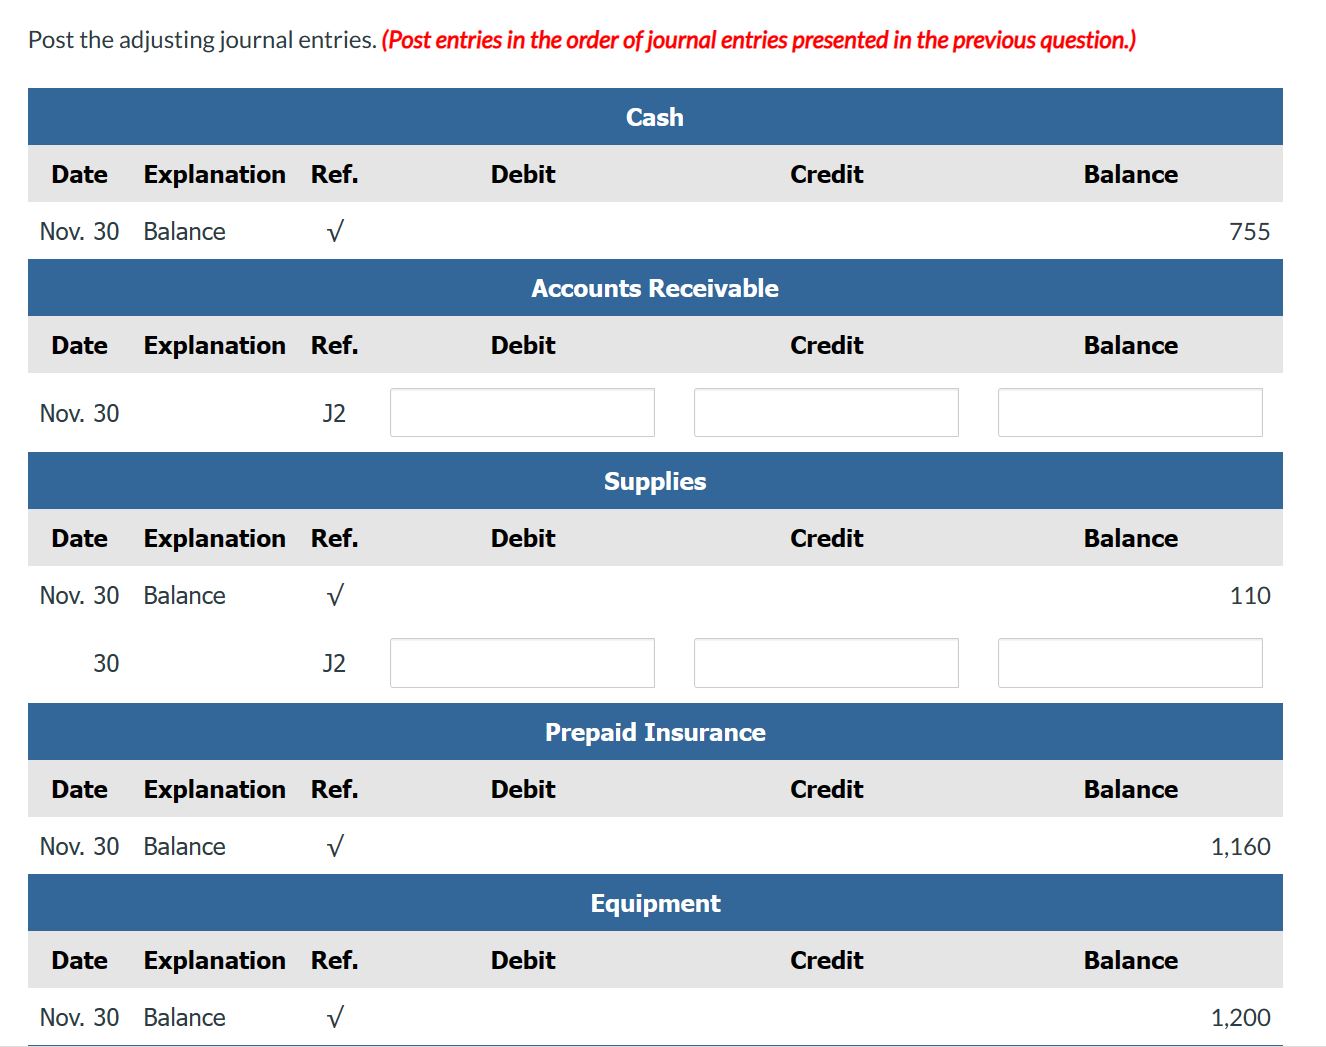Screen dimensions: 1326x1047
Task: Click the J2 reference in Supplies ledger
Action: pyautogui.click(x=334, y=664)
